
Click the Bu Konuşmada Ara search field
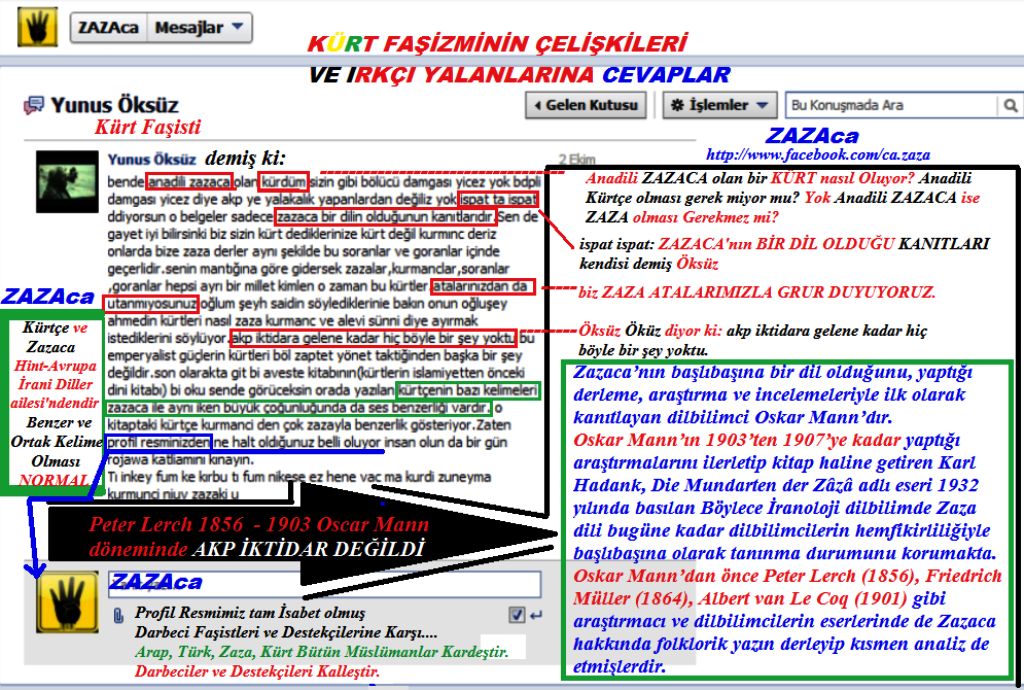coord(891,105)
